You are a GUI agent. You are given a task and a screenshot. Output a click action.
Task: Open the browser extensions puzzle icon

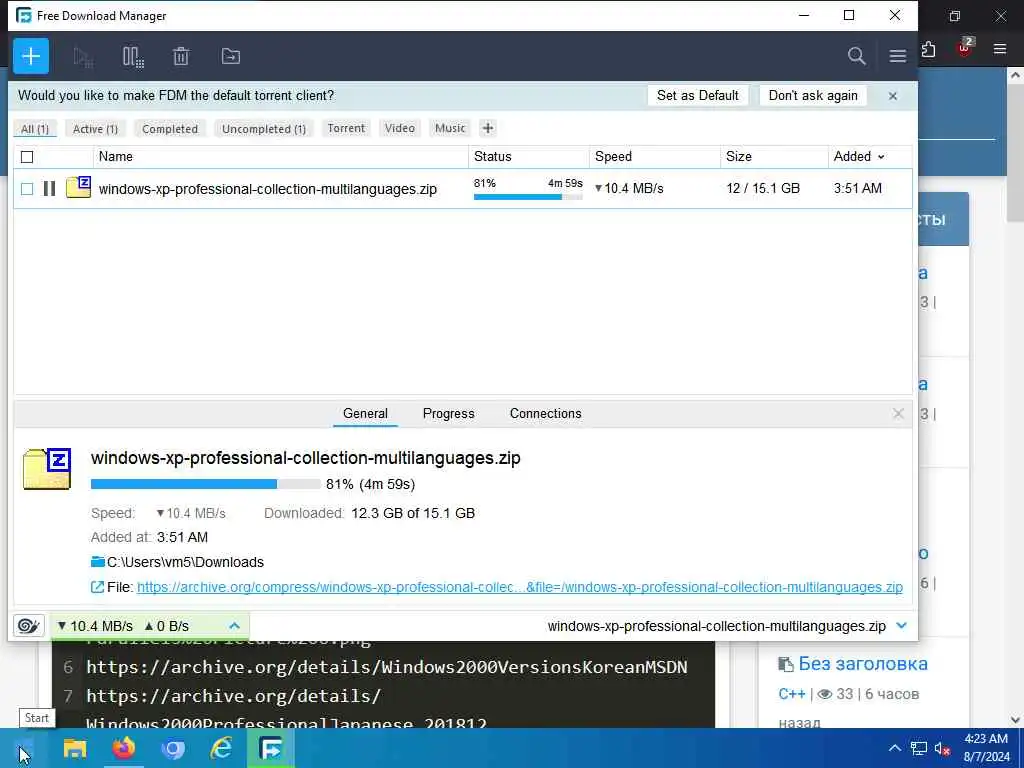click(928, 49)
